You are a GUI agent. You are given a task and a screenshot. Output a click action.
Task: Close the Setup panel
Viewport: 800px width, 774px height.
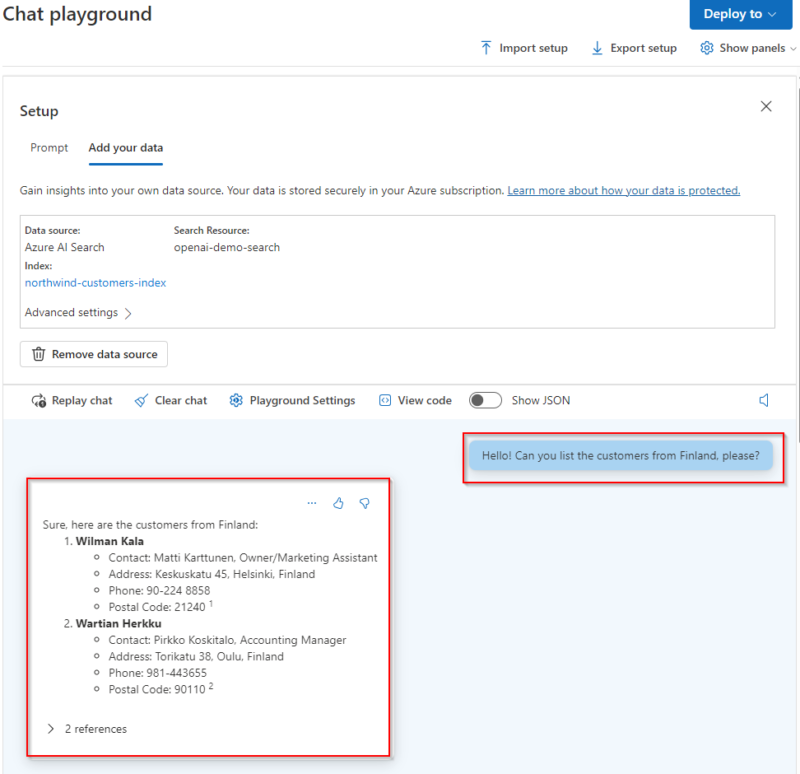766,106
